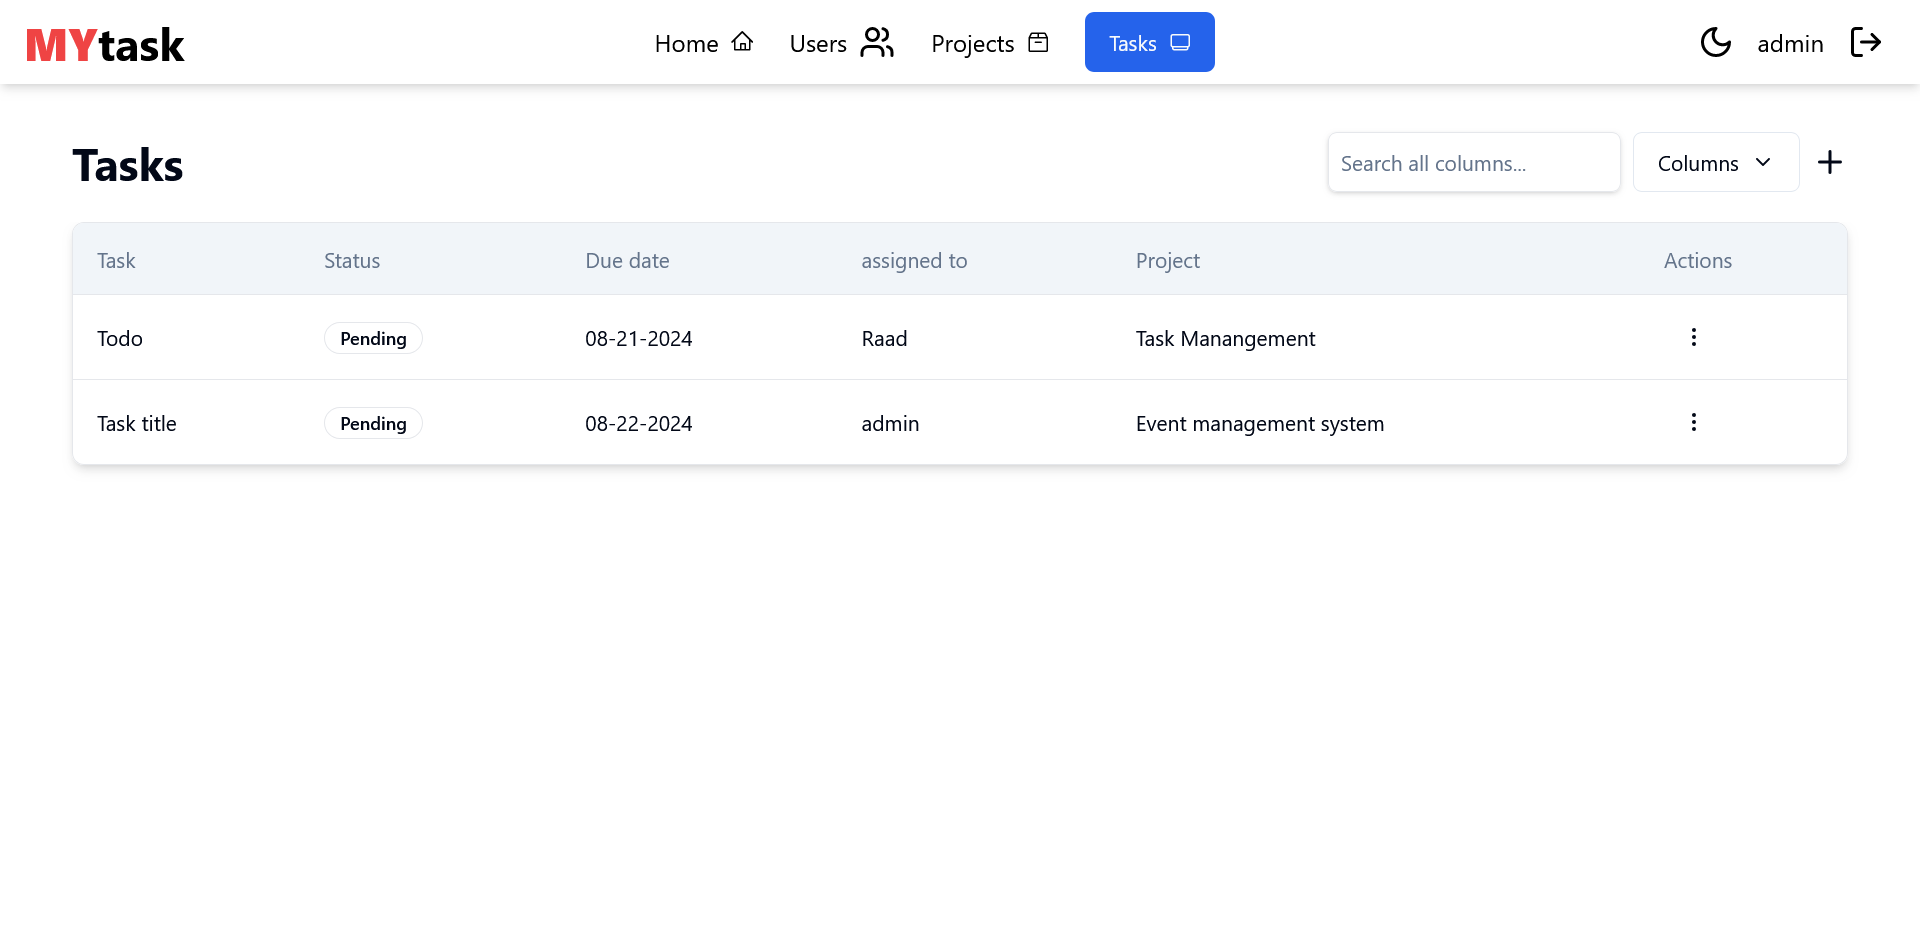Viewport: 1920px width, 951px height.
Task: Toggle dark mode with the moon icon
Action: coord(1715,42)
